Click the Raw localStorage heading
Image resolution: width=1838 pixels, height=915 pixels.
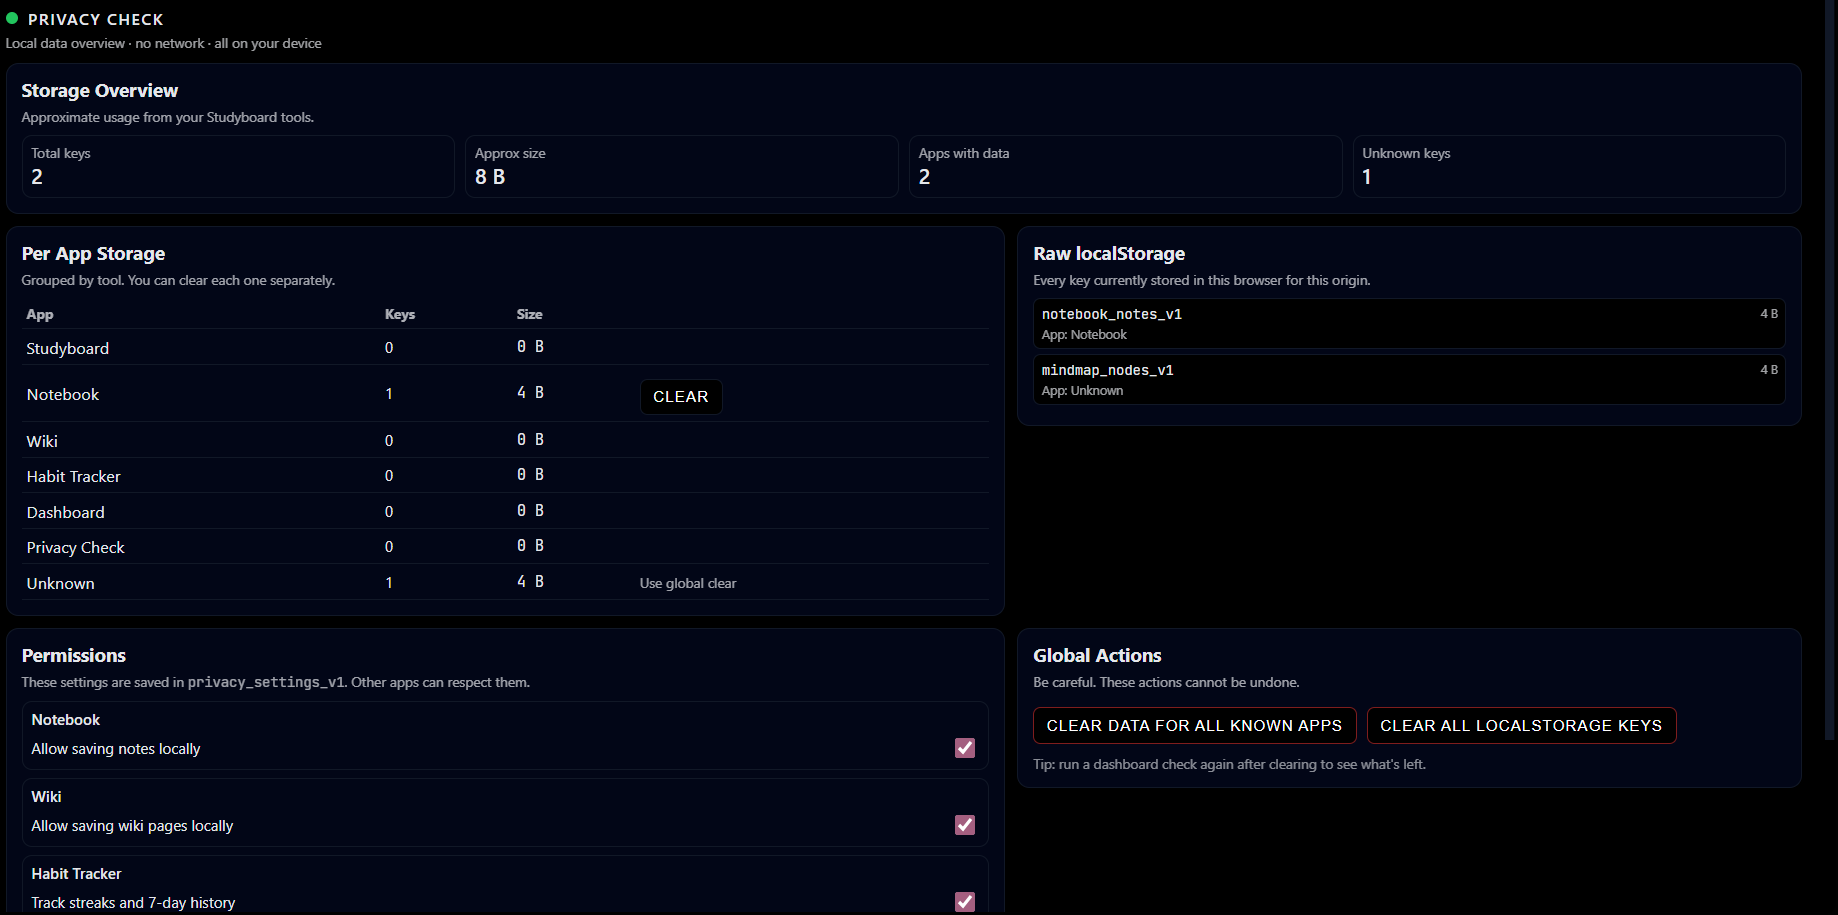(x=1109, y=254)
